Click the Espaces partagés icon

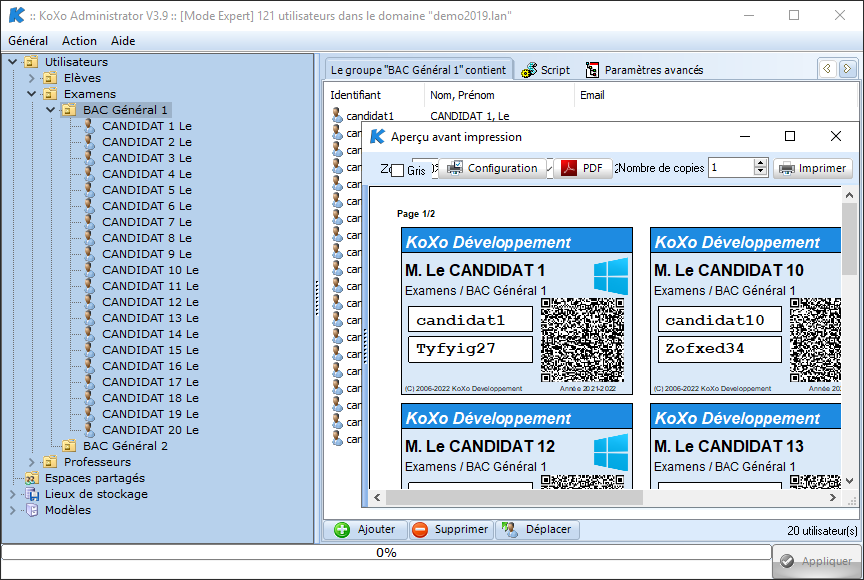click(31, 478)
